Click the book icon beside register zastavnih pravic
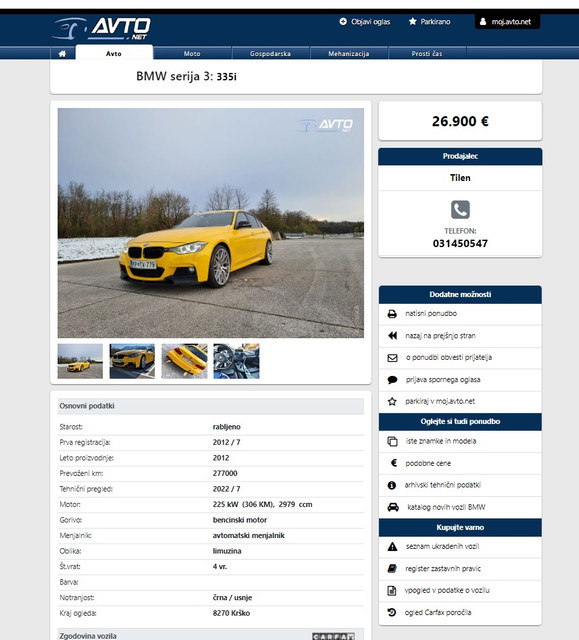The height and width of the screenshot is (640, 579). coord(392,568)
